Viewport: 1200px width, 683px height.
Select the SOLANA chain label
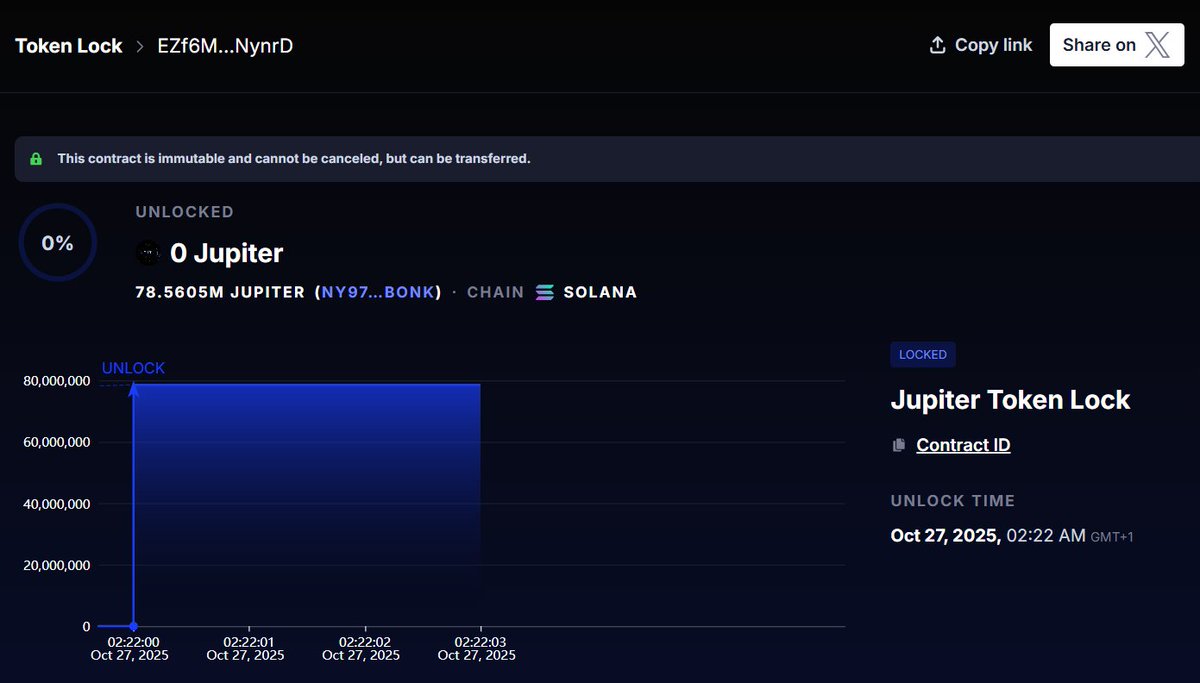pyautogui.click(x=600, y=293)
